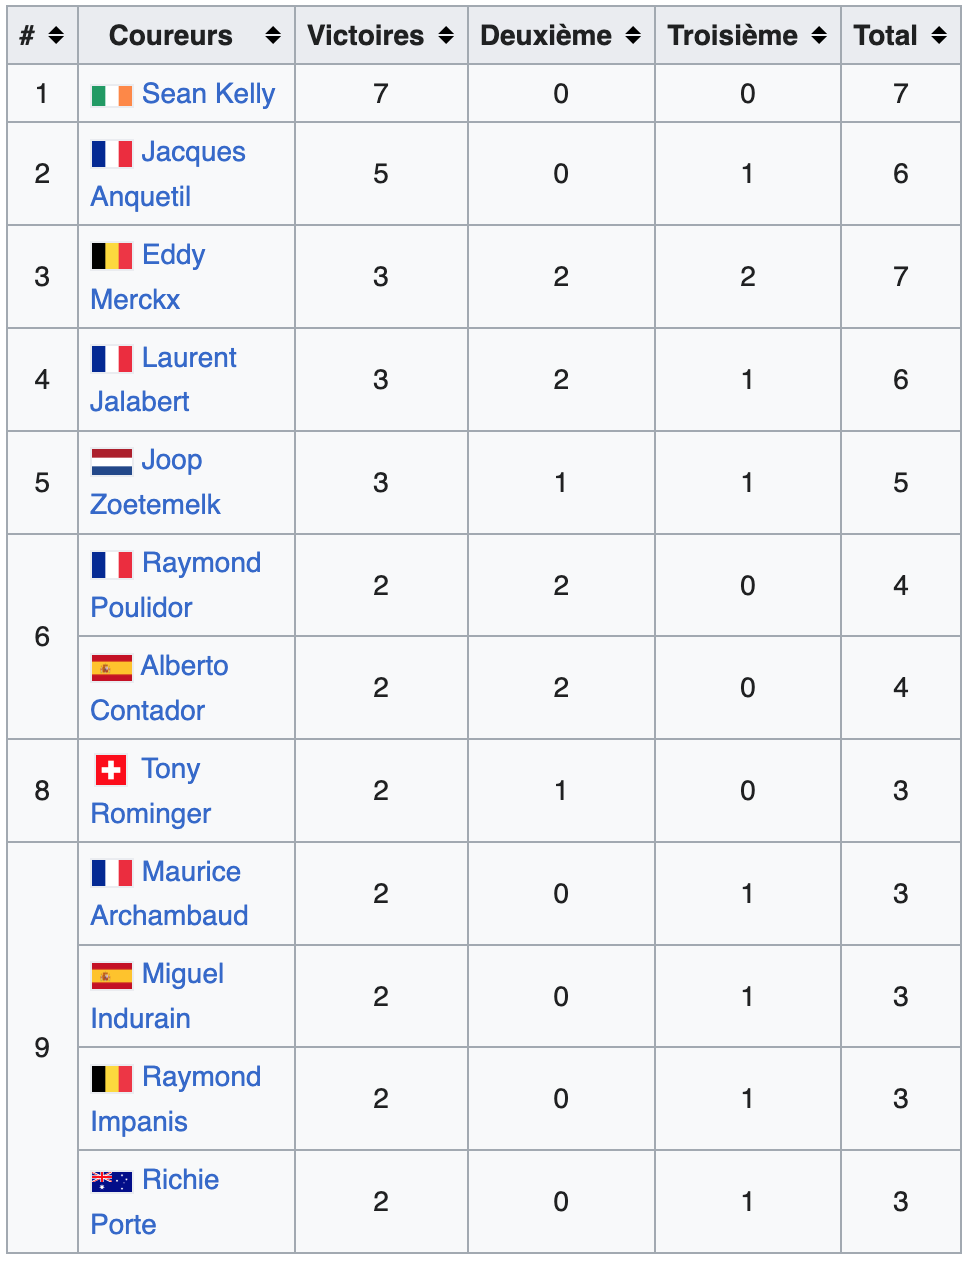This screenshot has height=1262, width=966.
Task: Click Sean Kelly's Victoires cell showing 7
Action: point(381,94)
